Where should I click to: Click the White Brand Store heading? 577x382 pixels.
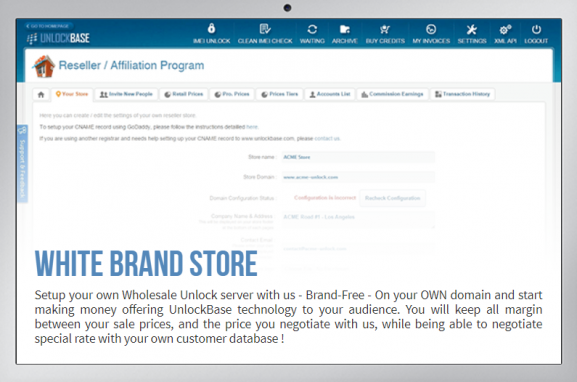146,263
